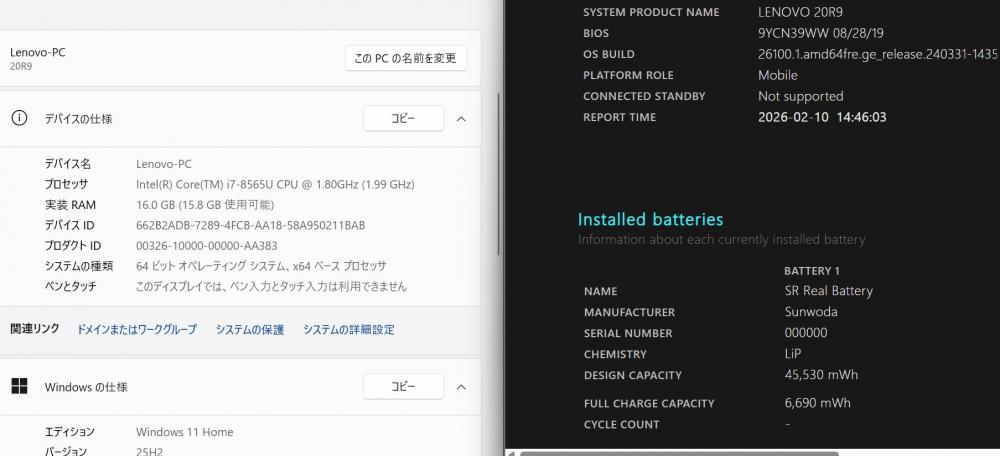The height and width of the screenshot is (456, 1000).
Task: Click the 関連リンク label
Action: point(35,329)
